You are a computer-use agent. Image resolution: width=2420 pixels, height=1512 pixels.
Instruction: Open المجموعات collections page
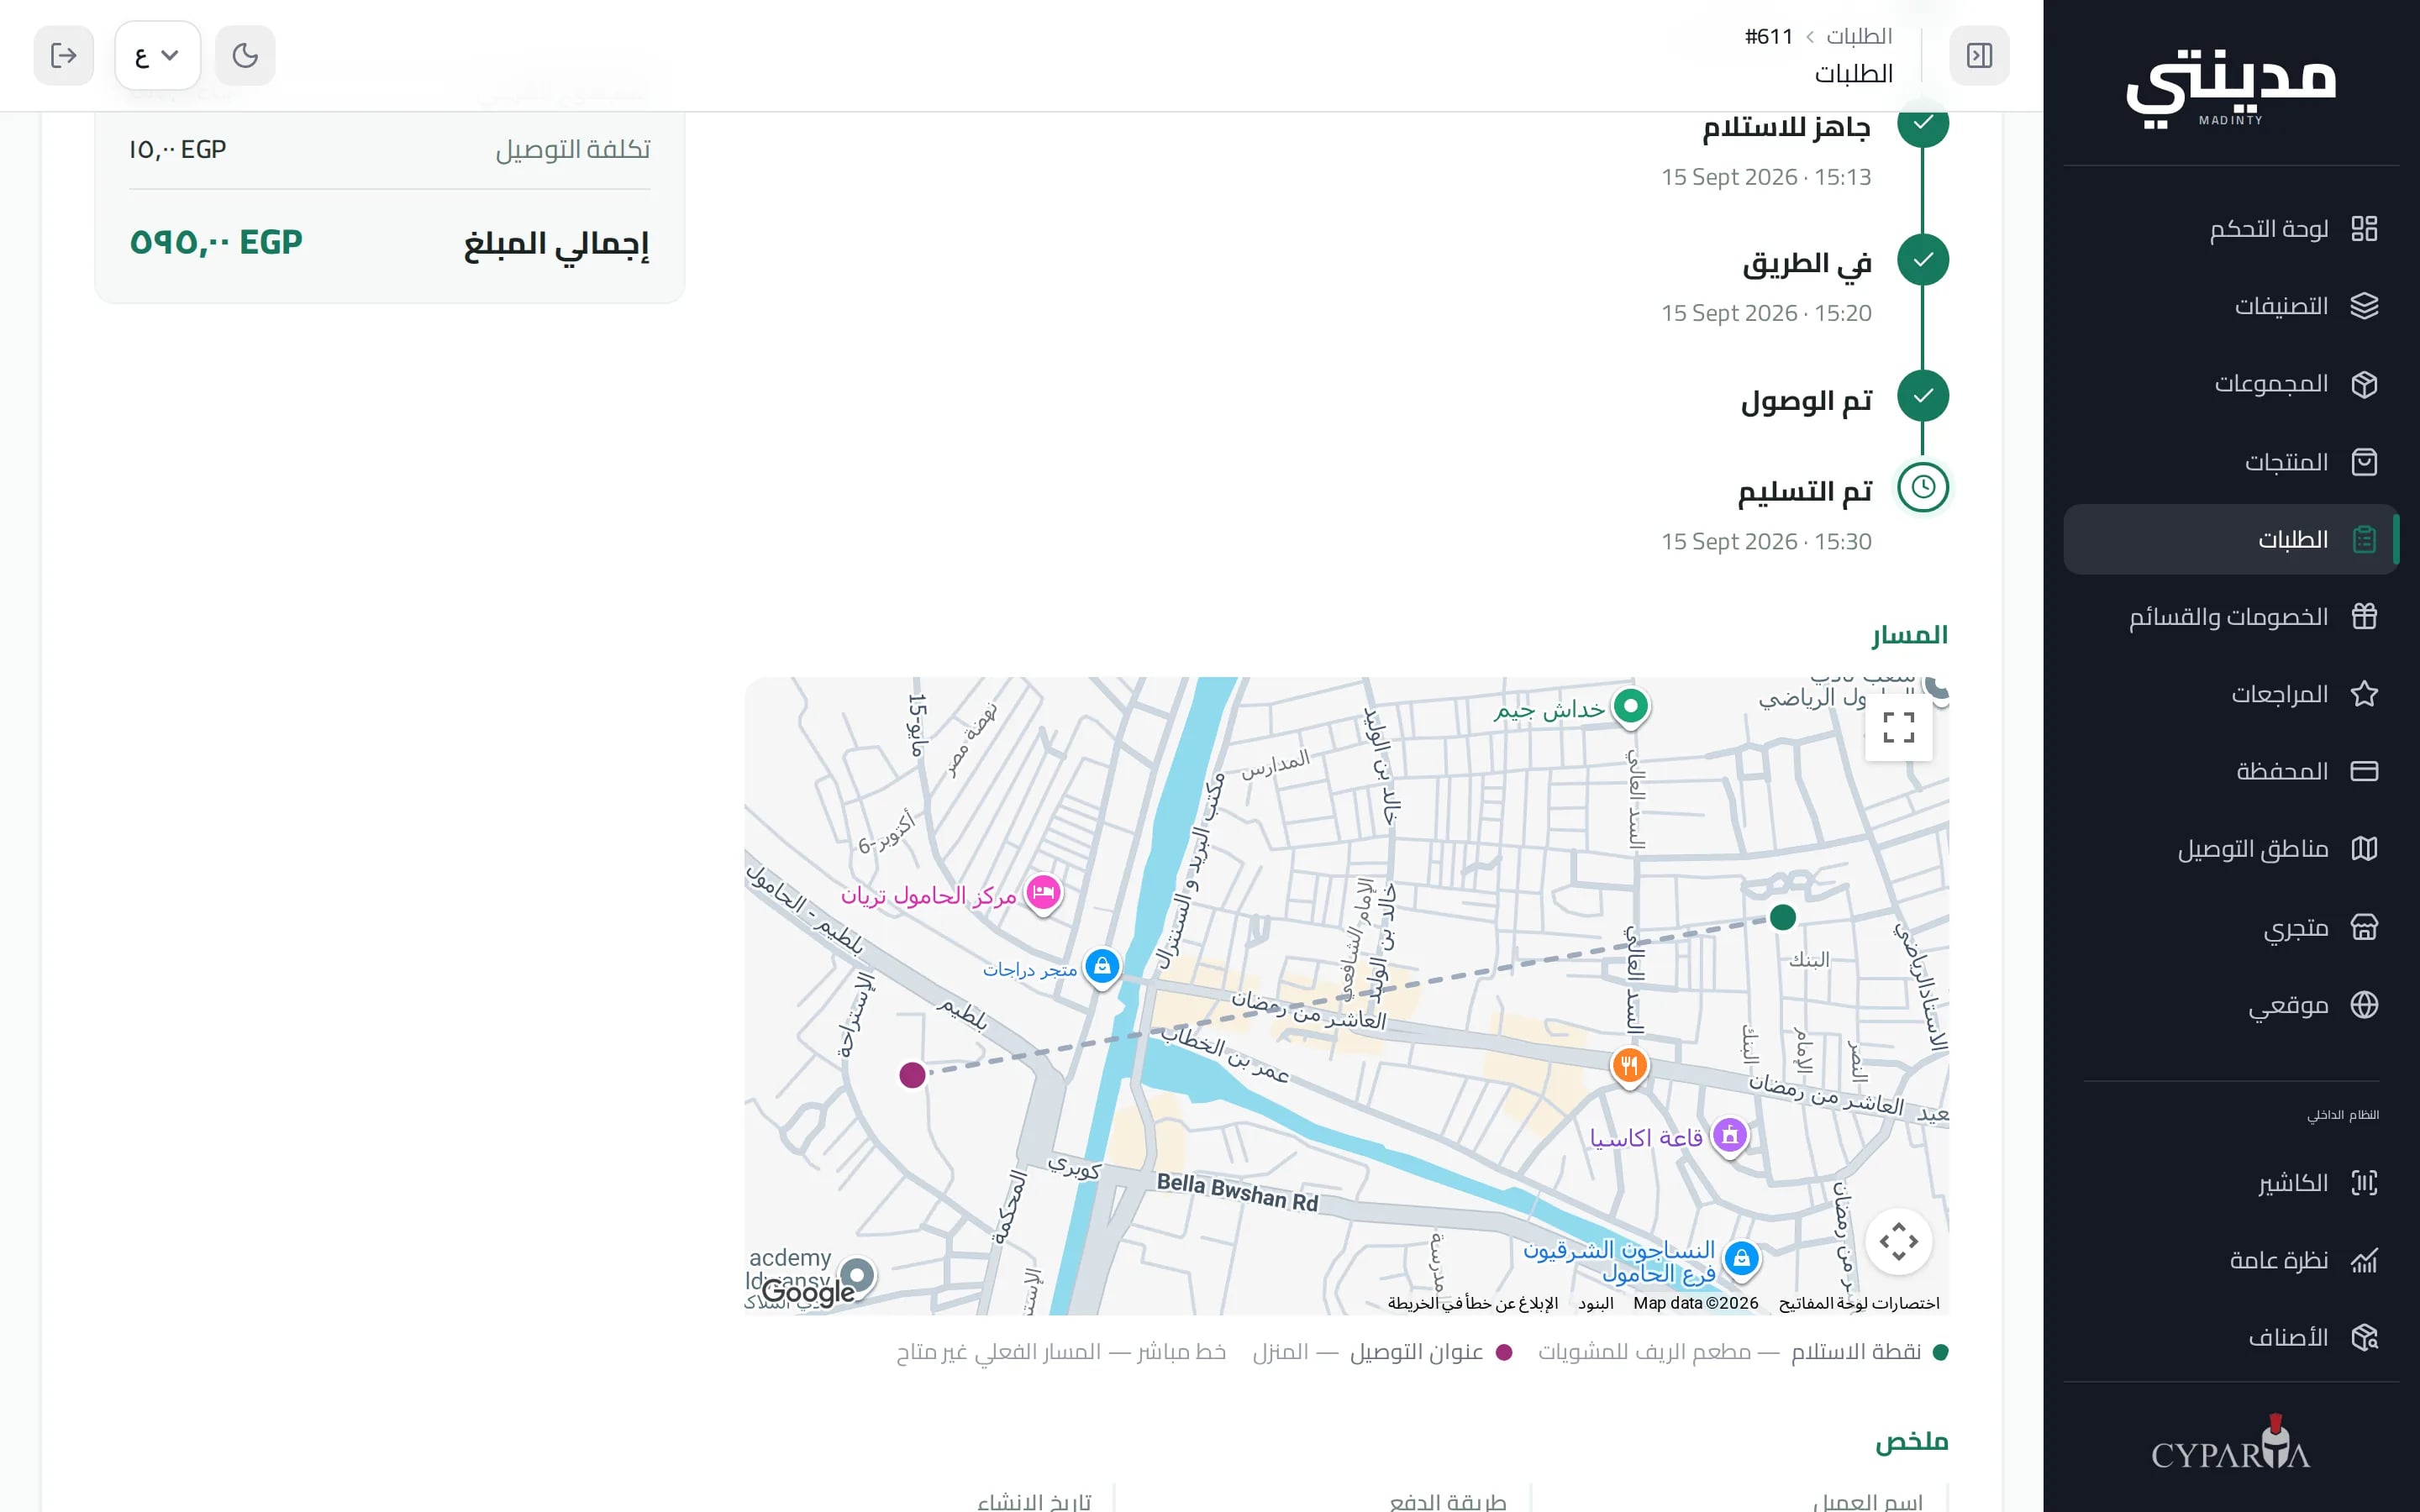coord(2231,384)
